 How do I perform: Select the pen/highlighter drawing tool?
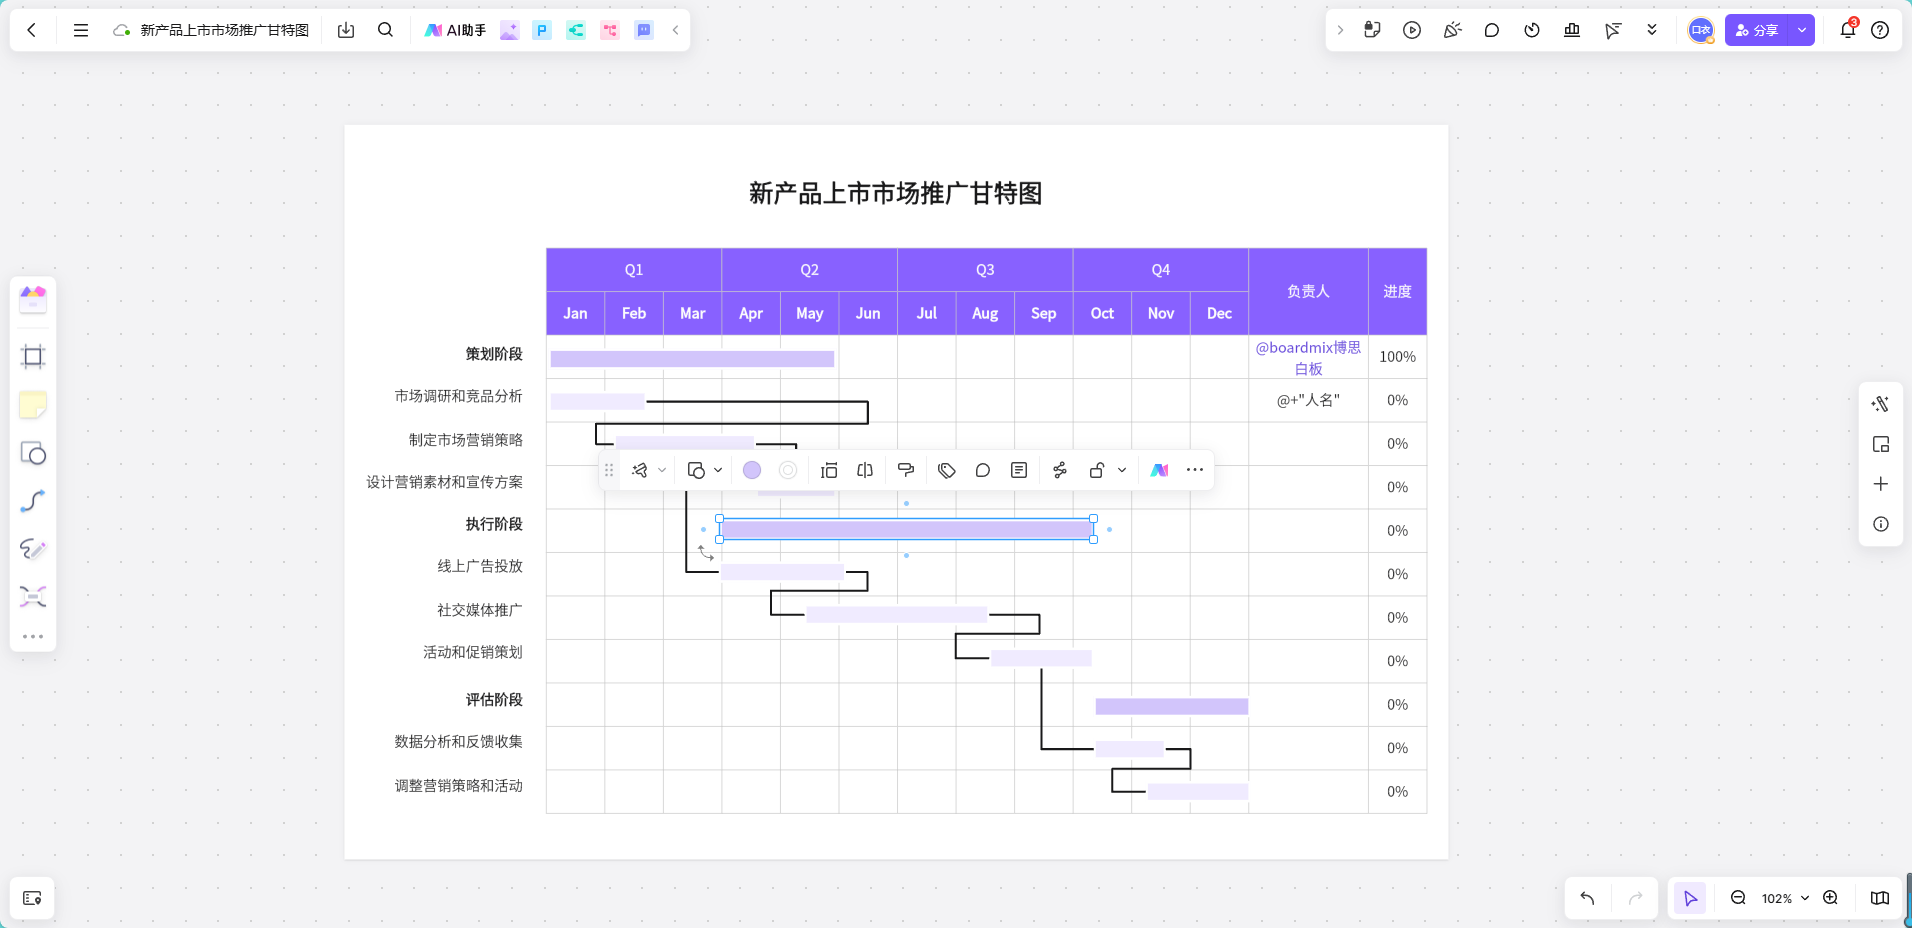[33, 549]
